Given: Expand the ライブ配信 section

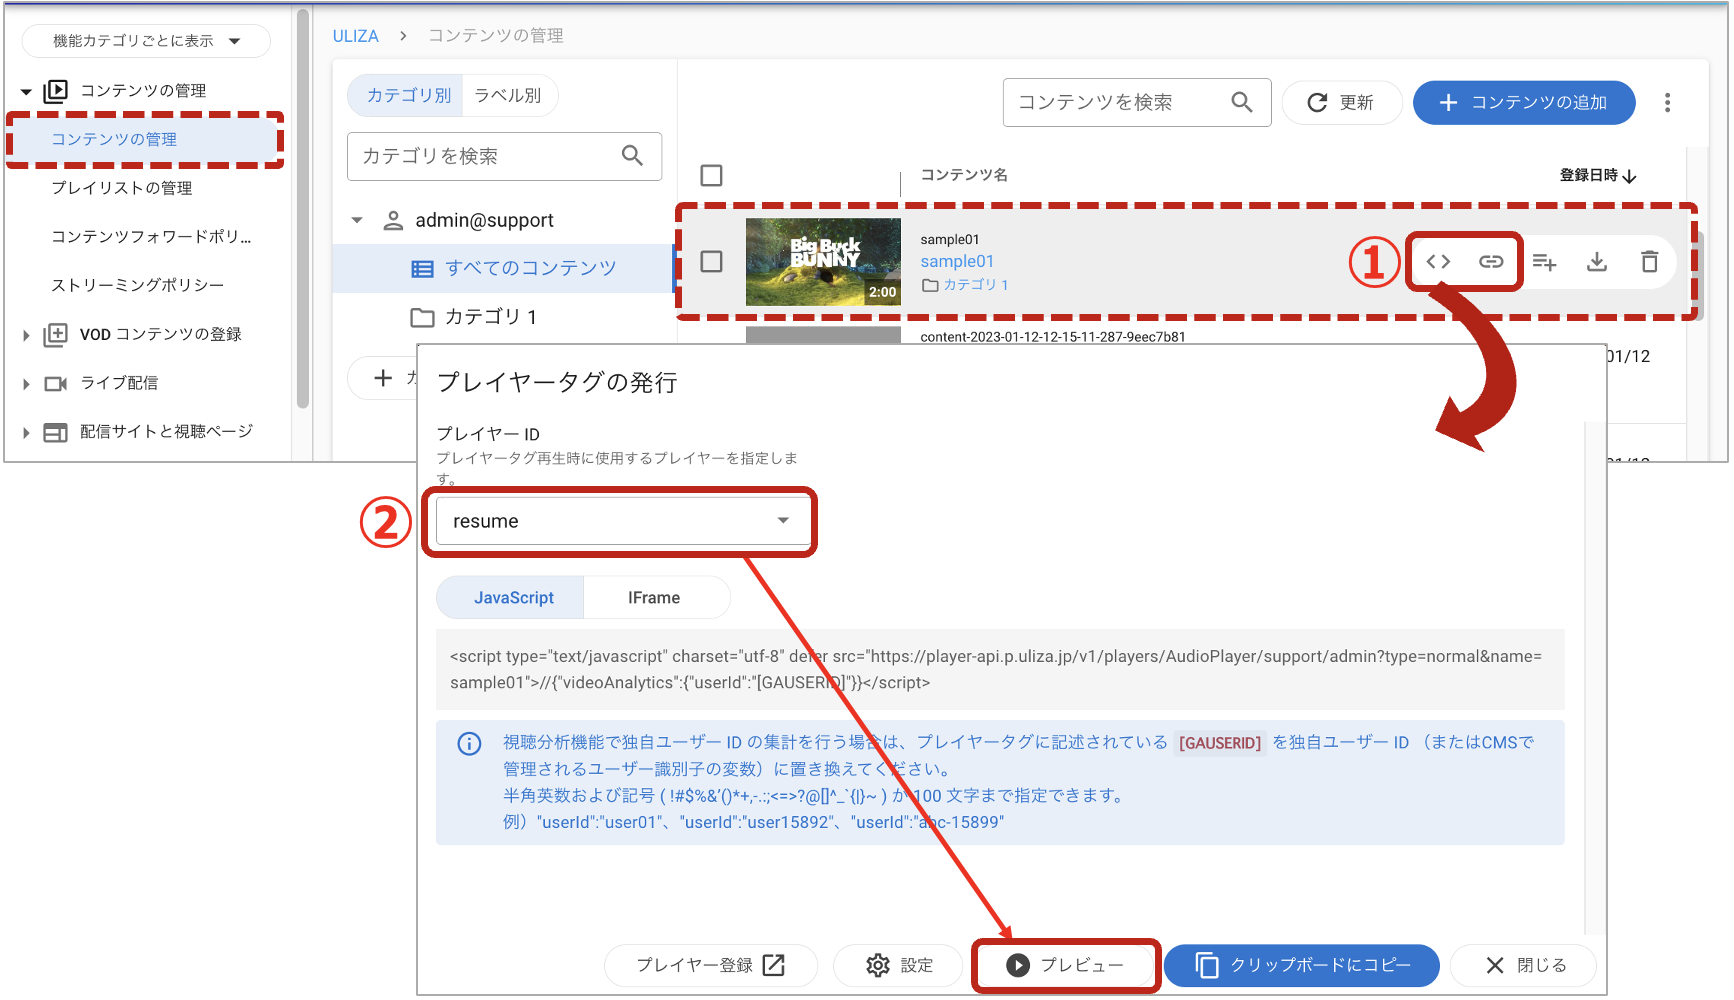Looking at the screenshot, I should pyautogui.click(x=26, y=384).
